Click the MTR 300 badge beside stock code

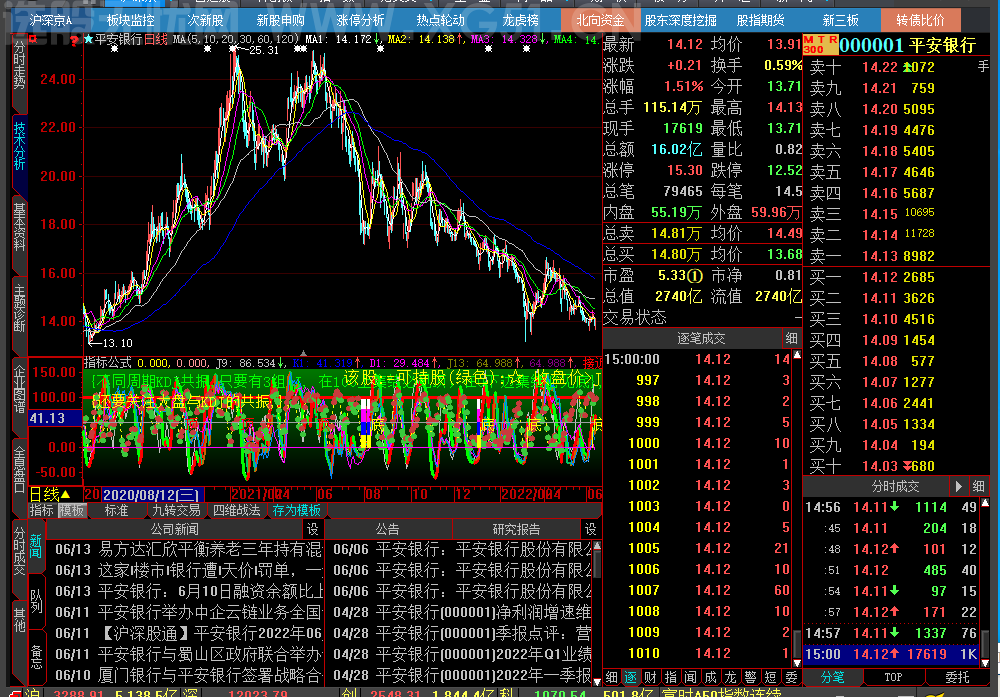(x=820, y=45)
